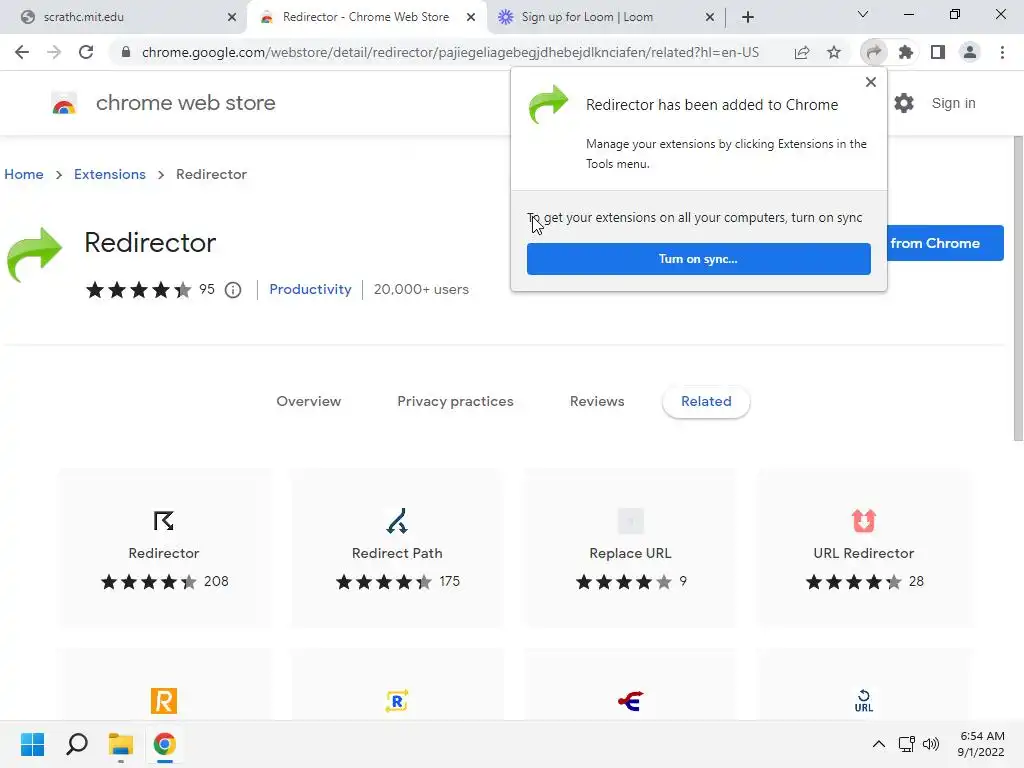Switch to the scrathc.mit.edu browser tab
Screen dimensions: 1024x768
click(x=121, y=17)
